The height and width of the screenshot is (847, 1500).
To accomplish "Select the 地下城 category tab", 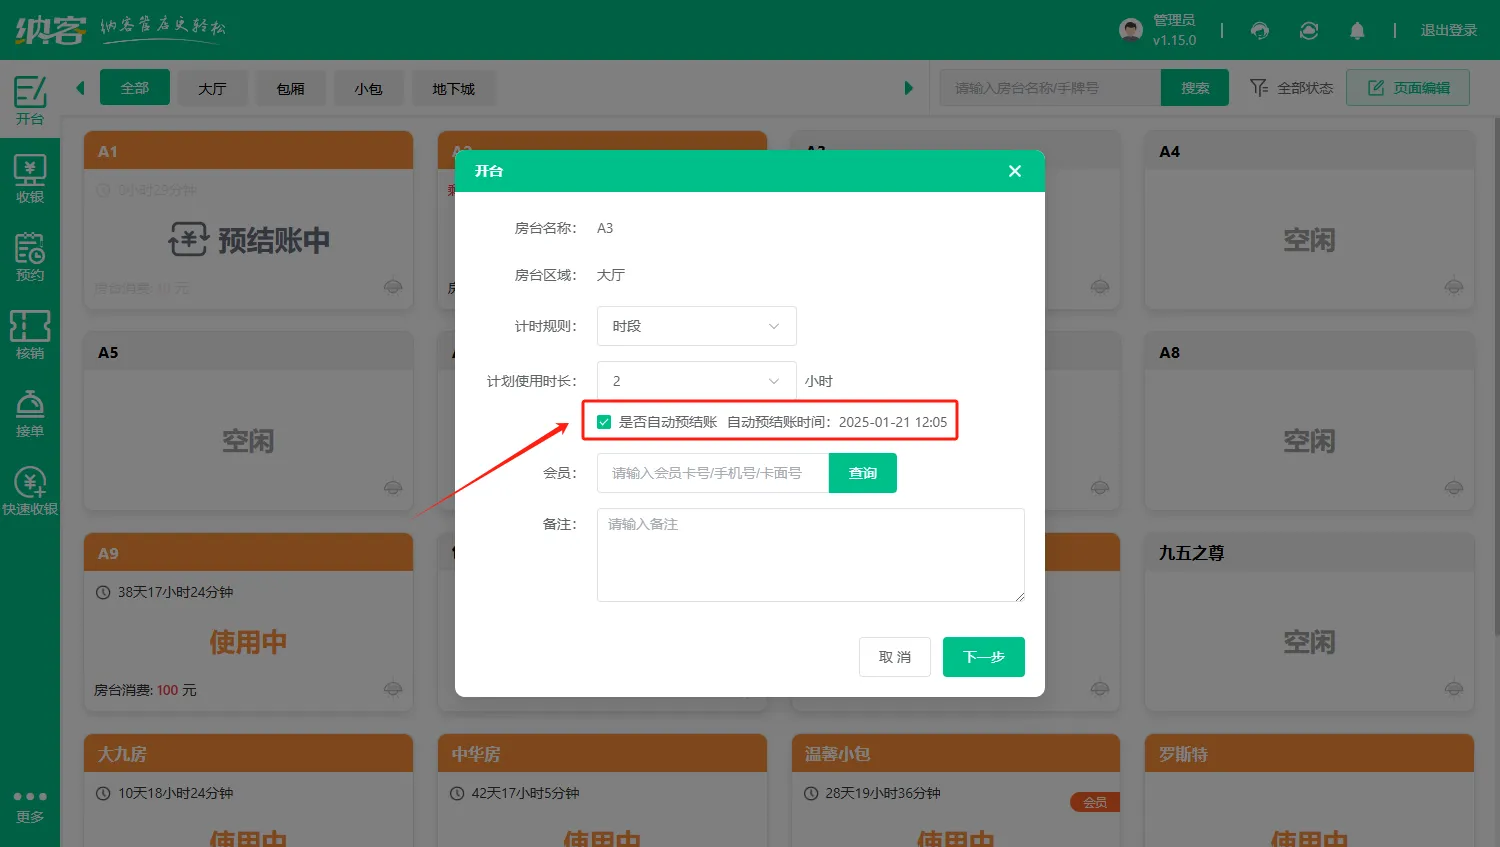I will pyautogui.click(x=454, y=89).
